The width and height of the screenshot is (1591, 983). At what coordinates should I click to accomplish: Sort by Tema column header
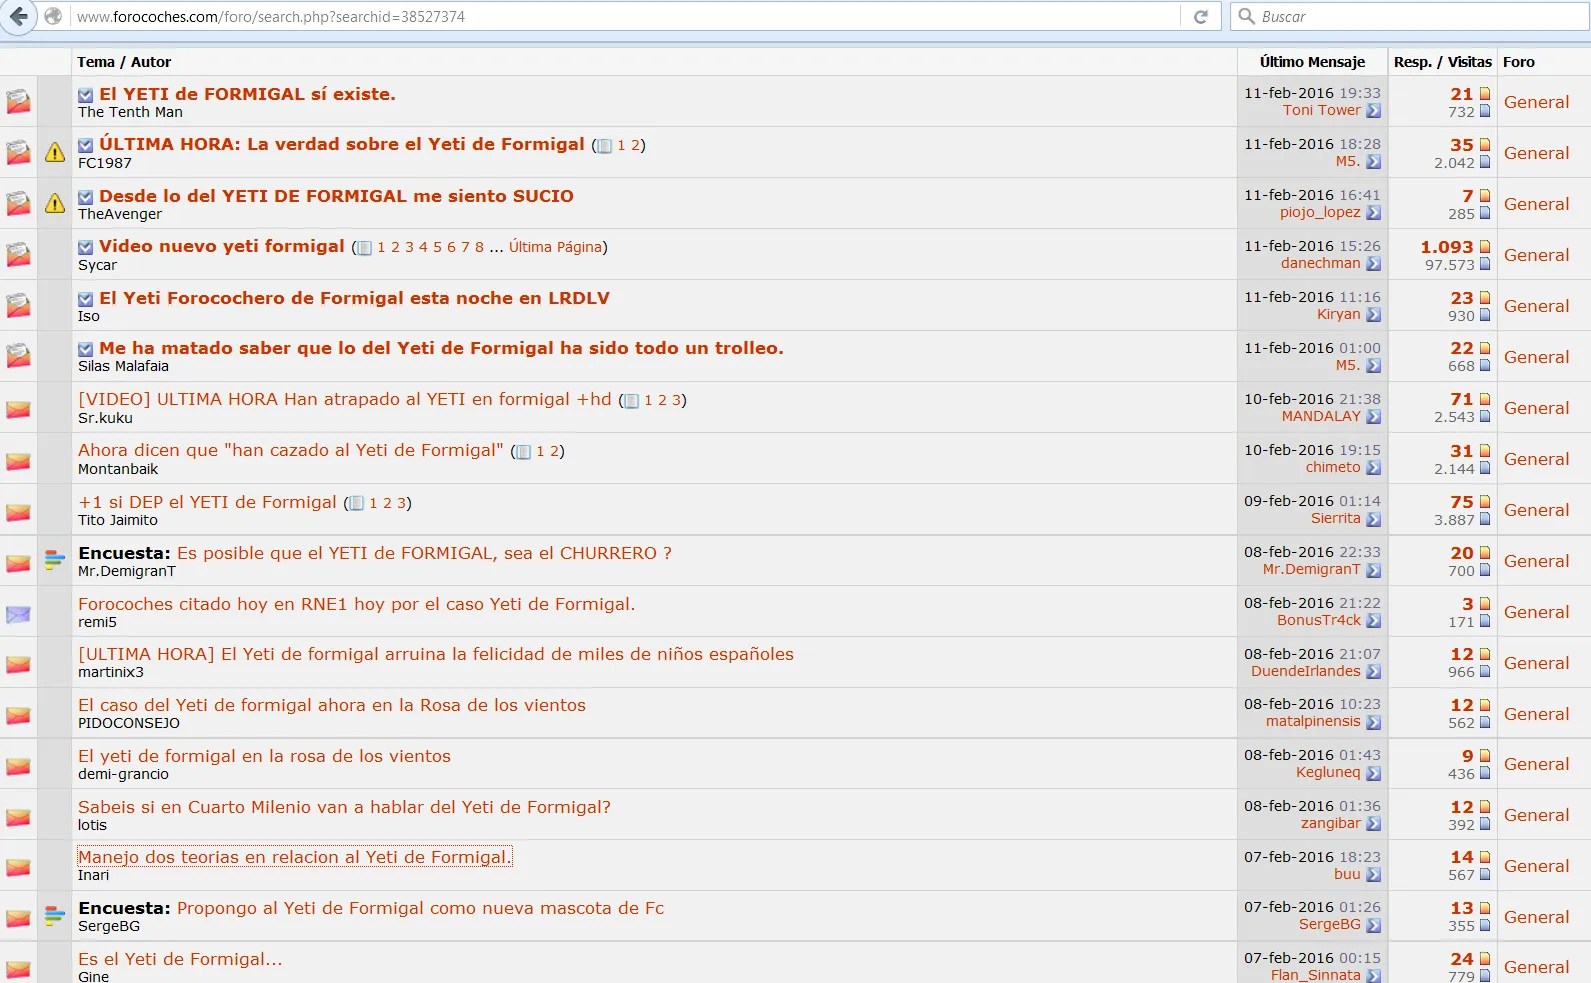tap(96, 62)
